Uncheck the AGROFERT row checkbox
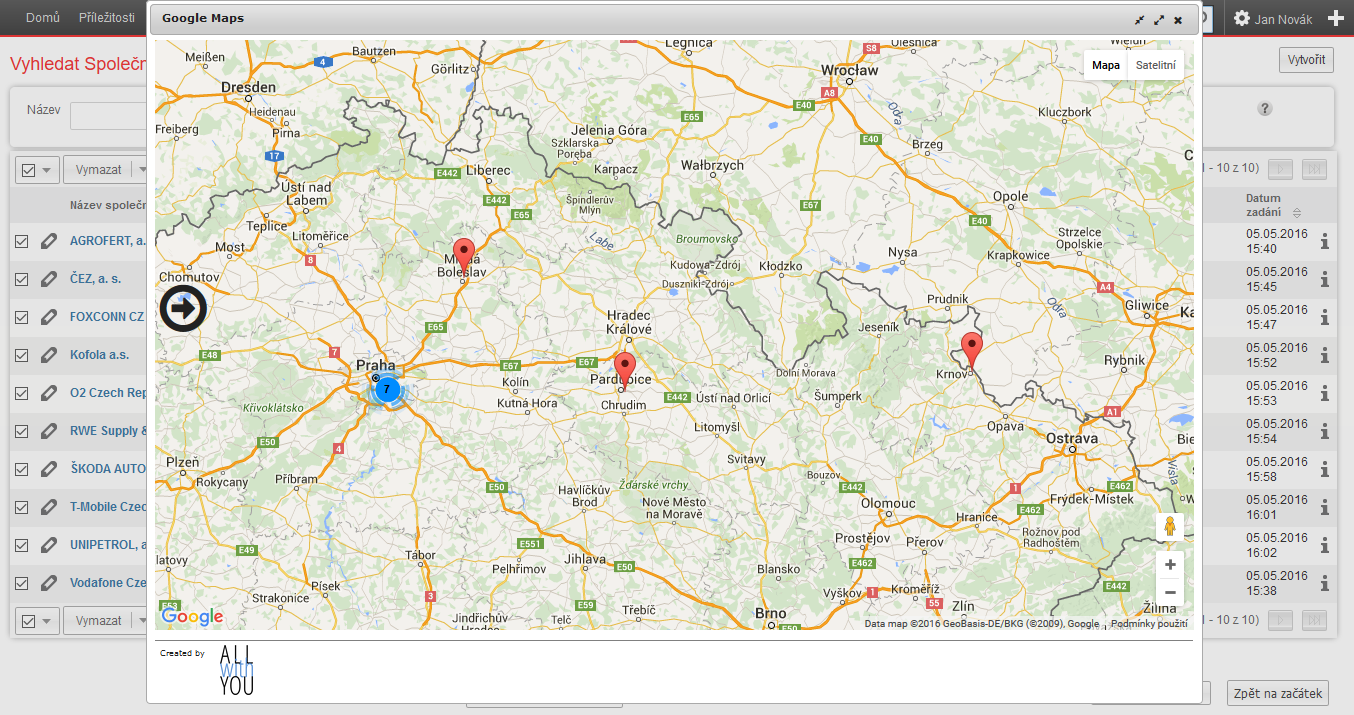This screenshot has height=715, width=1354. pos(22,241)
